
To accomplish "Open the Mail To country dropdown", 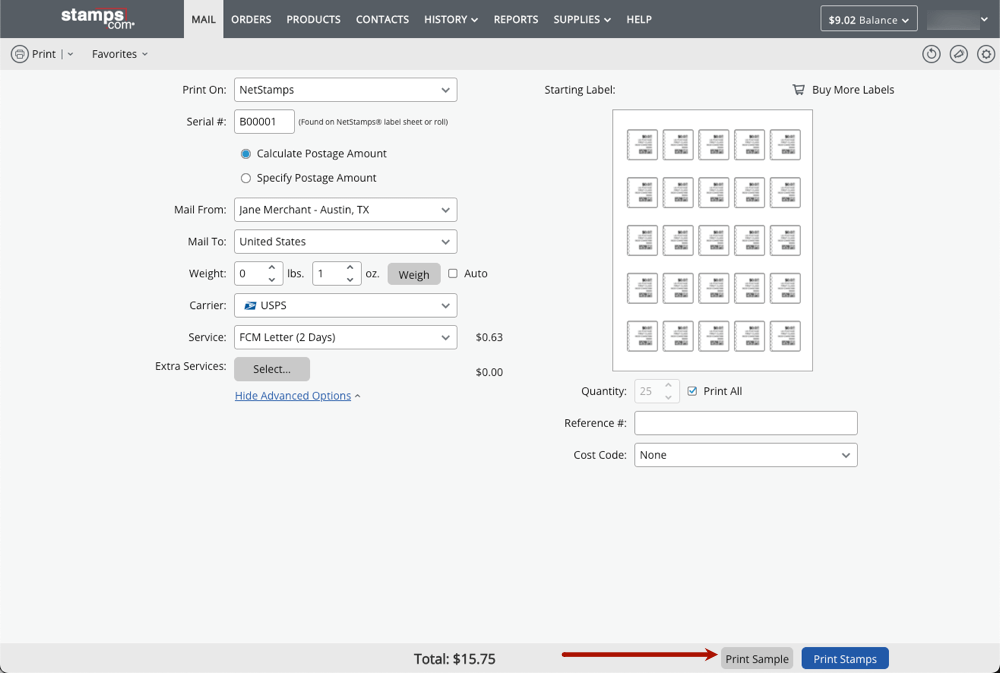I will [x=346, y=242].
